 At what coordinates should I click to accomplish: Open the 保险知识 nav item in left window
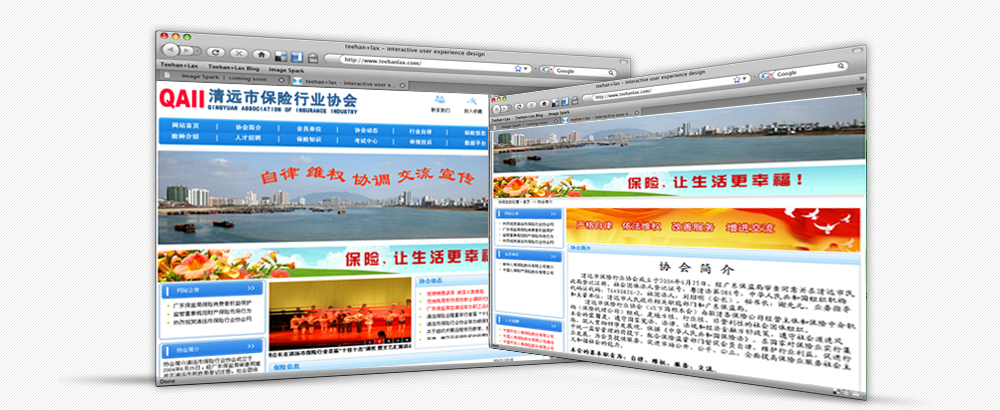tap(309, 139)
